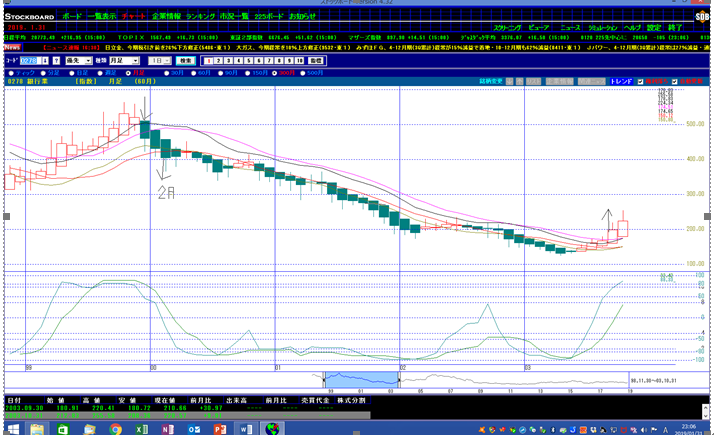Screen dimensions: 714x435
Task: Open the お知らせ menu
Action: click(x=302, y=16)
